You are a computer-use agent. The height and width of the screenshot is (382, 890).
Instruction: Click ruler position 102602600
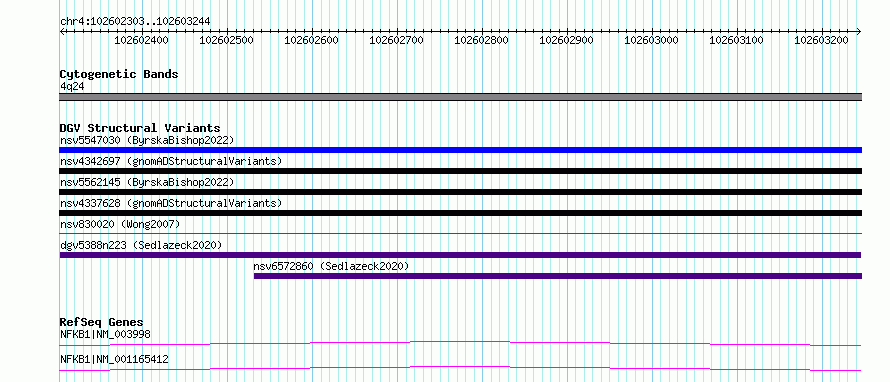311,40
